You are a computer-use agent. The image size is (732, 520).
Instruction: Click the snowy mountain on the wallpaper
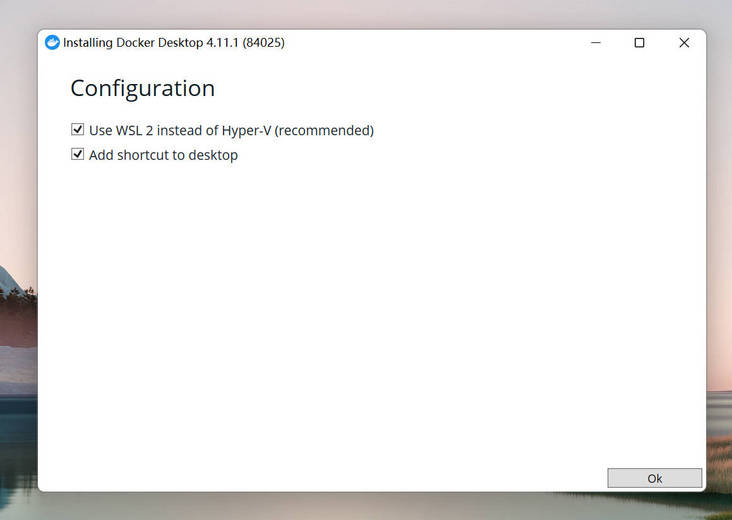coord(10,285)
